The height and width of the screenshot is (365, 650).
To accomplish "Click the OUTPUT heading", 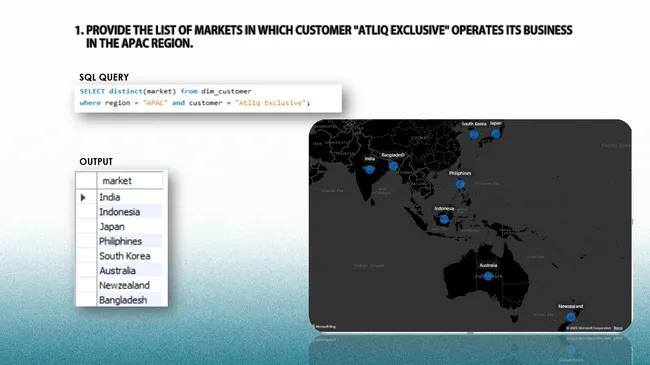I will (x=96, y=162).
